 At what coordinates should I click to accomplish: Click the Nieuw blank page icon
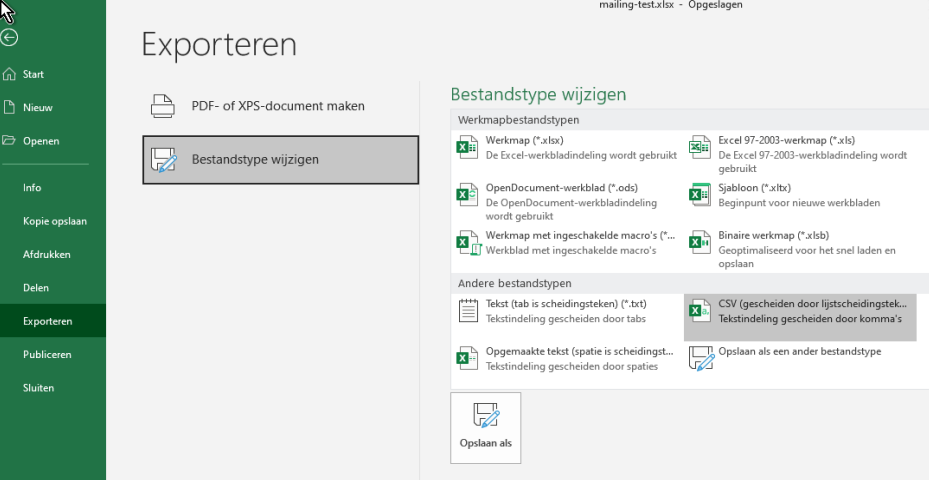click(9, 107)
